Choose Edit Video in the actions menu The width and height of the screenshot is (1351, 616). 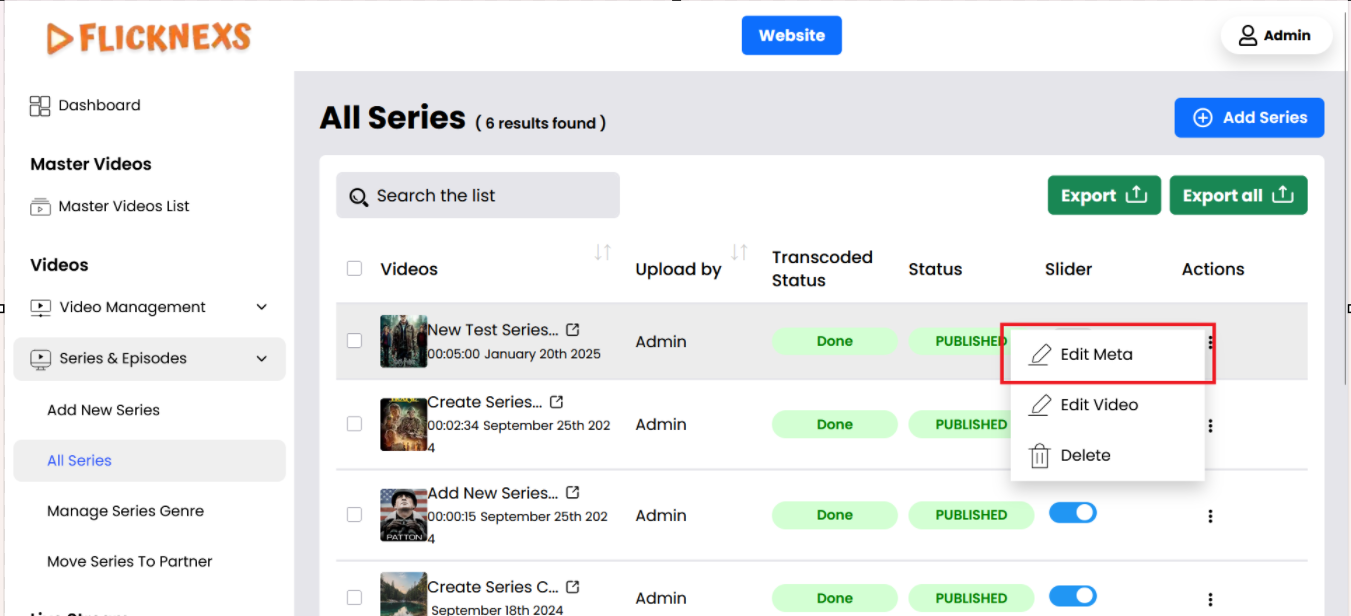coord(1098,405)
